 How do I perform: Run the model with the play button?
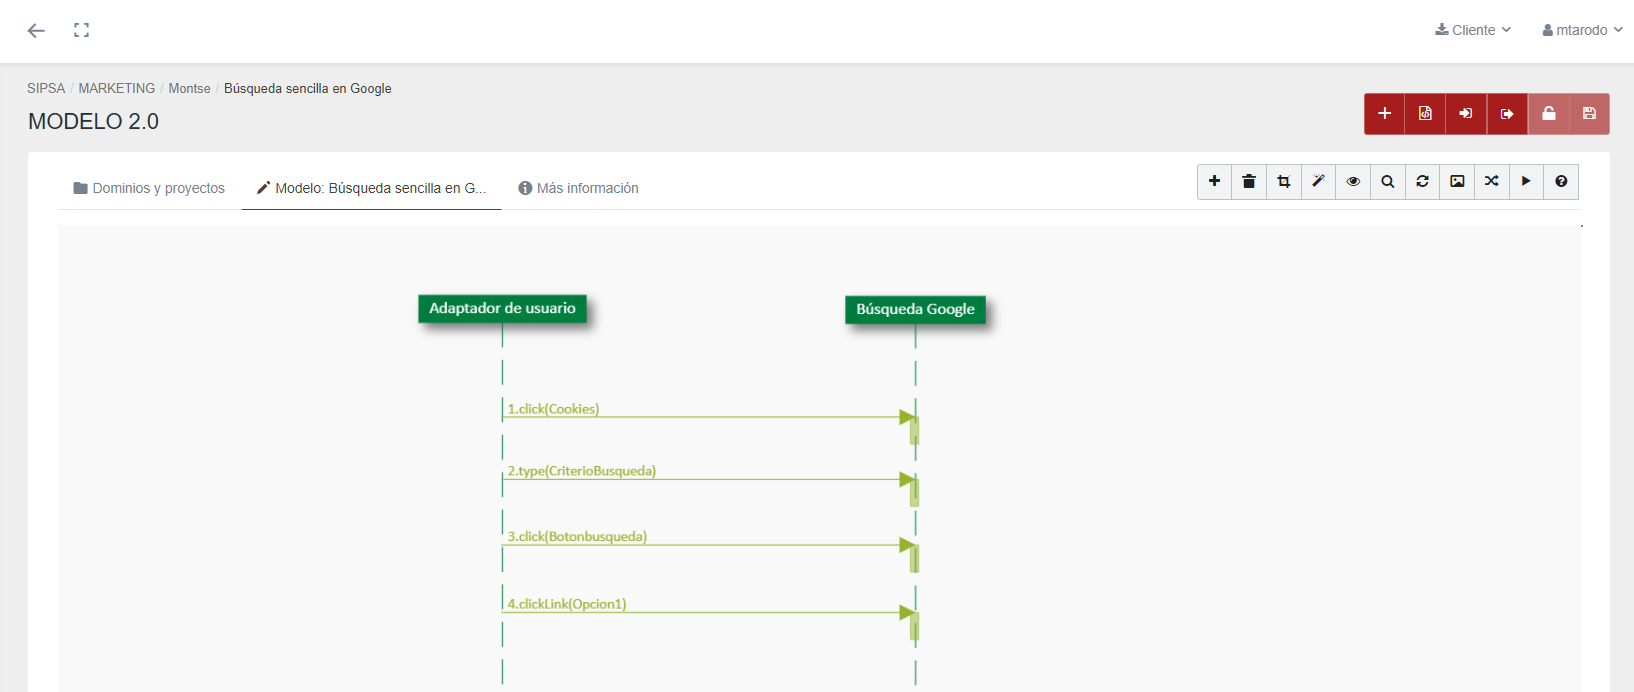(1526, 182)
